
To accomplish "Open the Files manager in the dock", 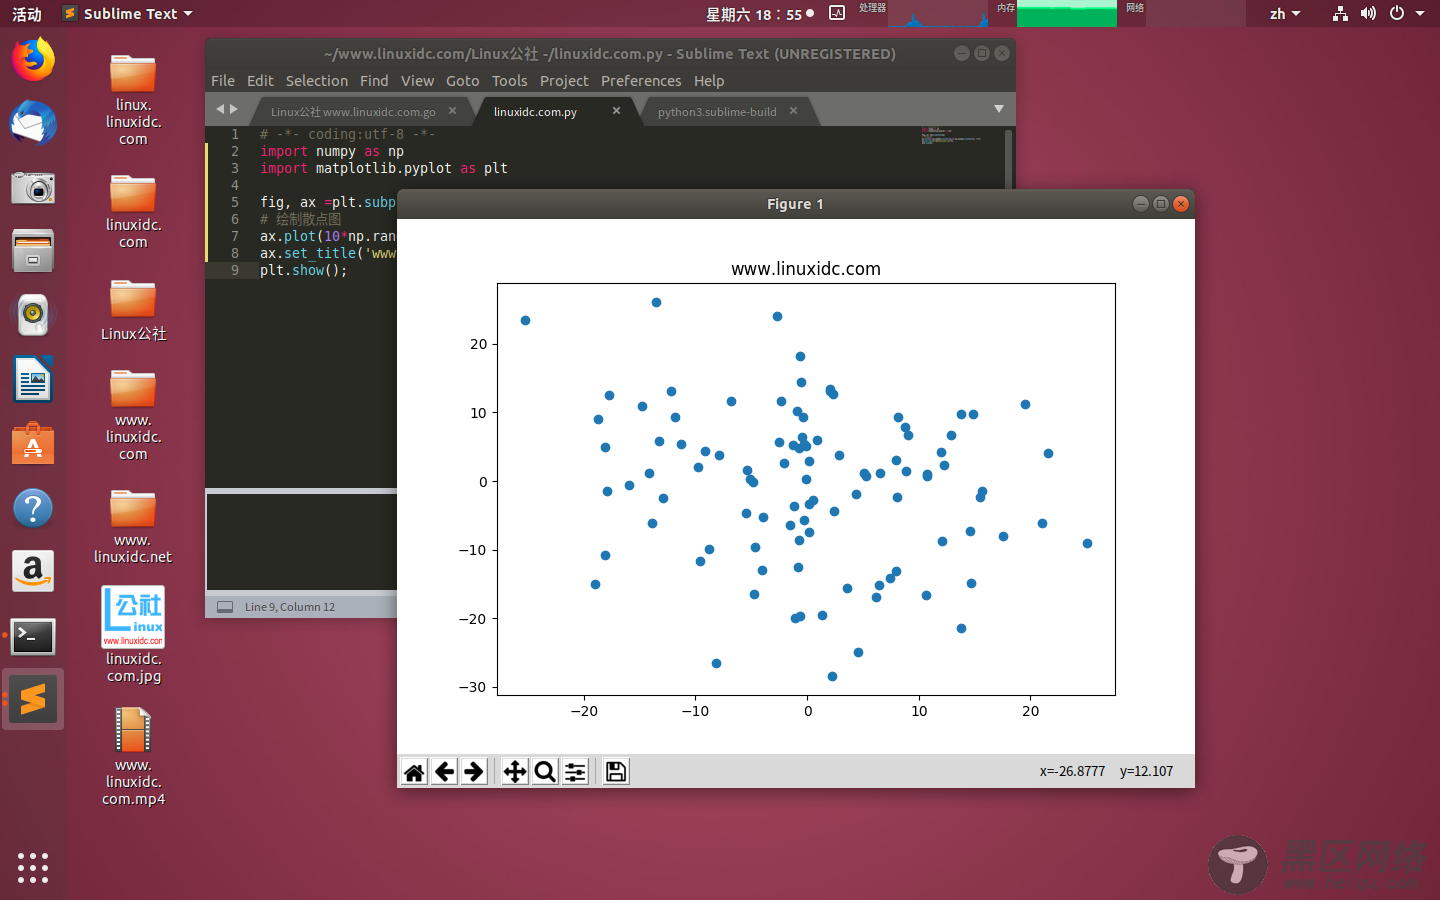I will (33, 251).
